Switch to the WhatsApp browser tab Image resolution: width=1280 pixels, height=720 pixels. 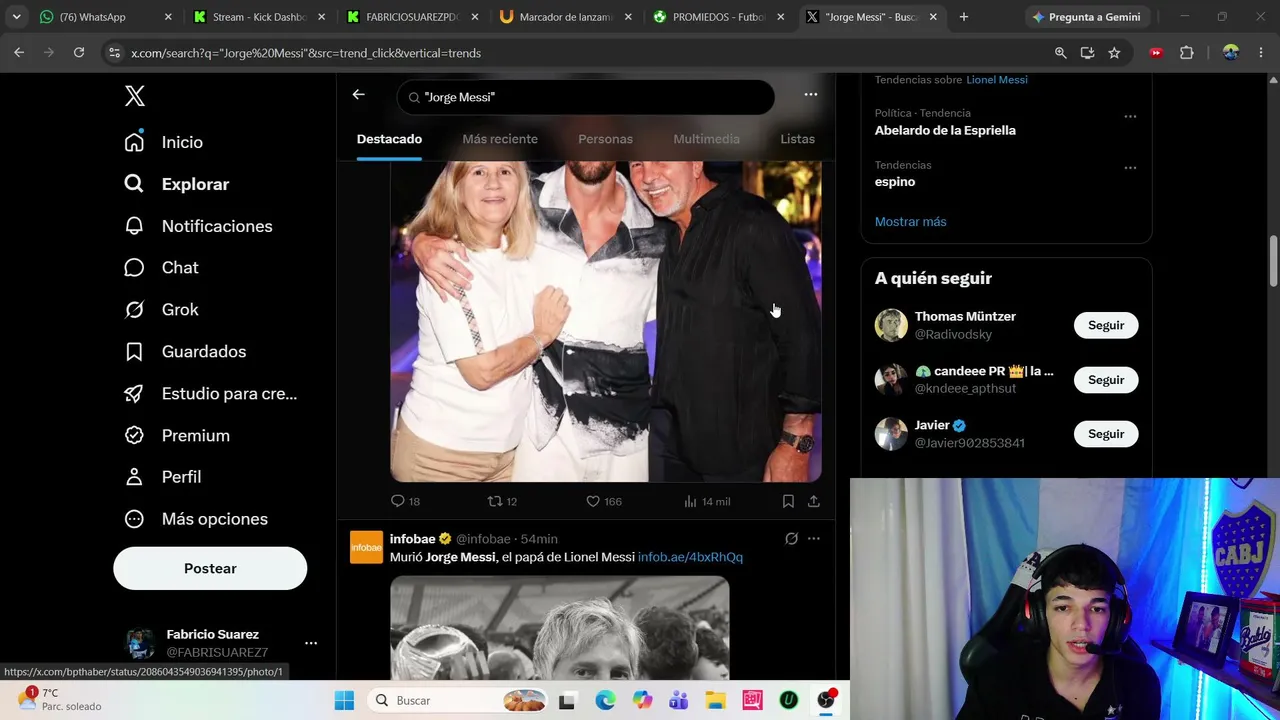(105, 17)
